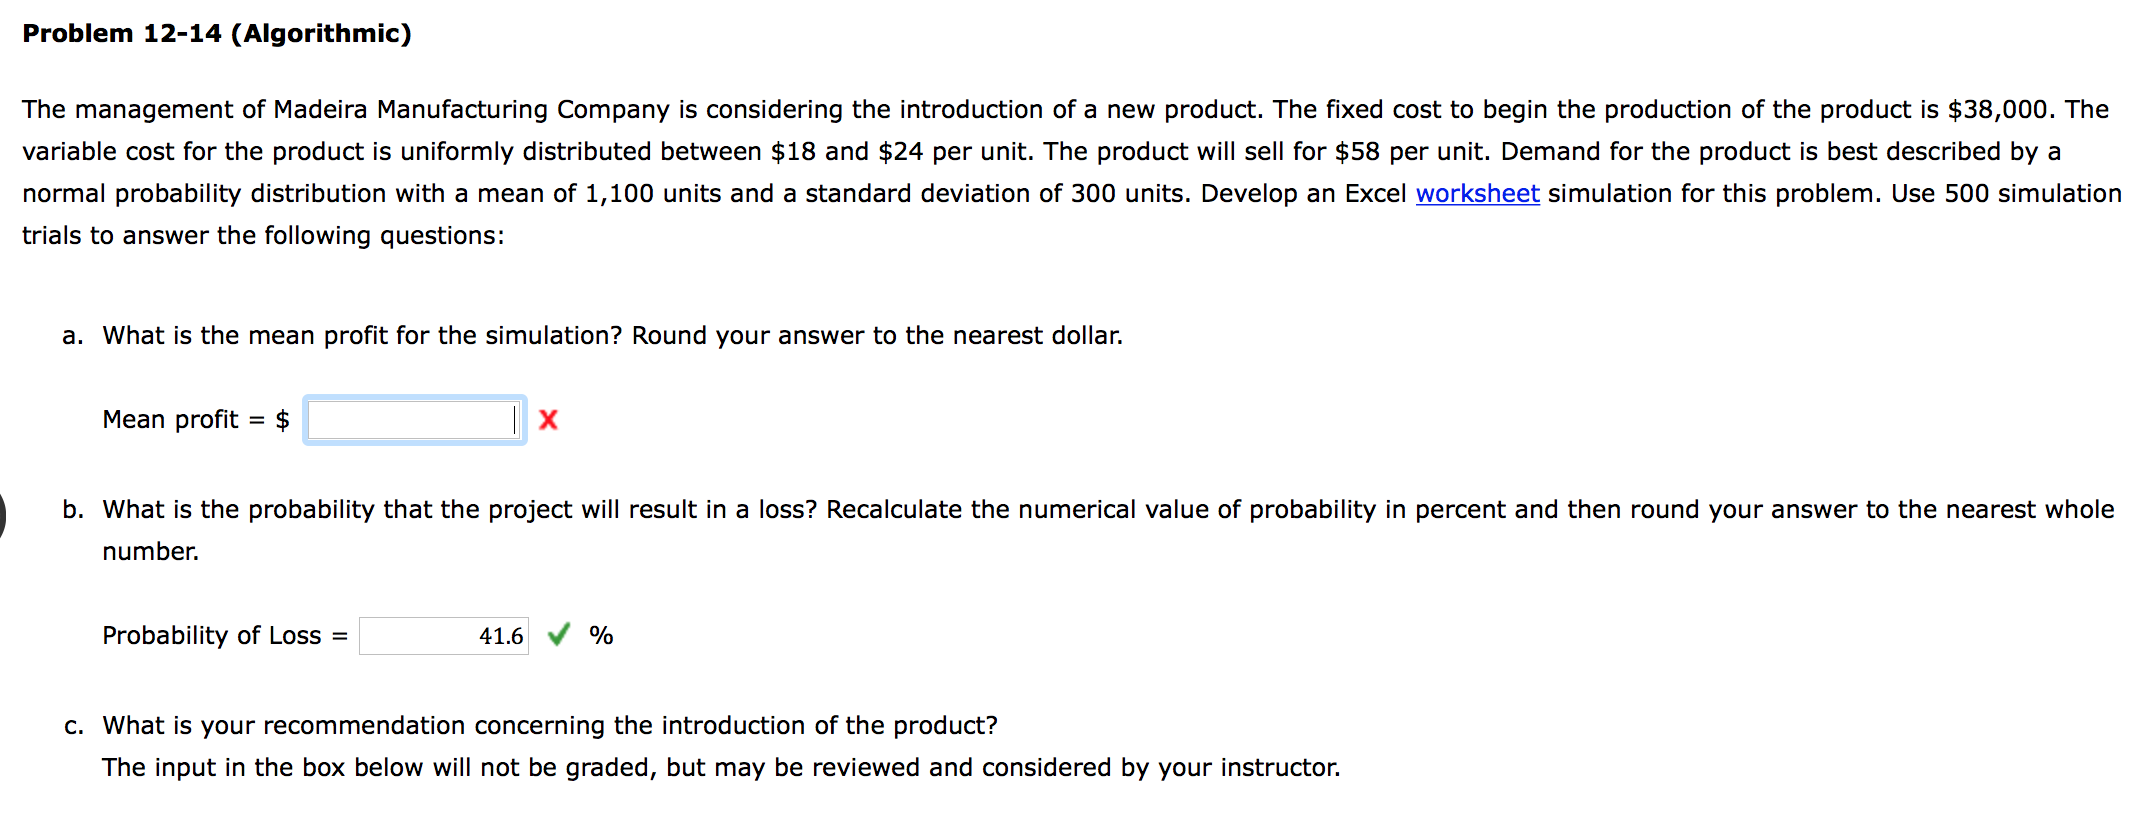The width and height of the screenshot is (2146, 824).
Task: Click the 'a.' list marker
Action: pos(72,336)
